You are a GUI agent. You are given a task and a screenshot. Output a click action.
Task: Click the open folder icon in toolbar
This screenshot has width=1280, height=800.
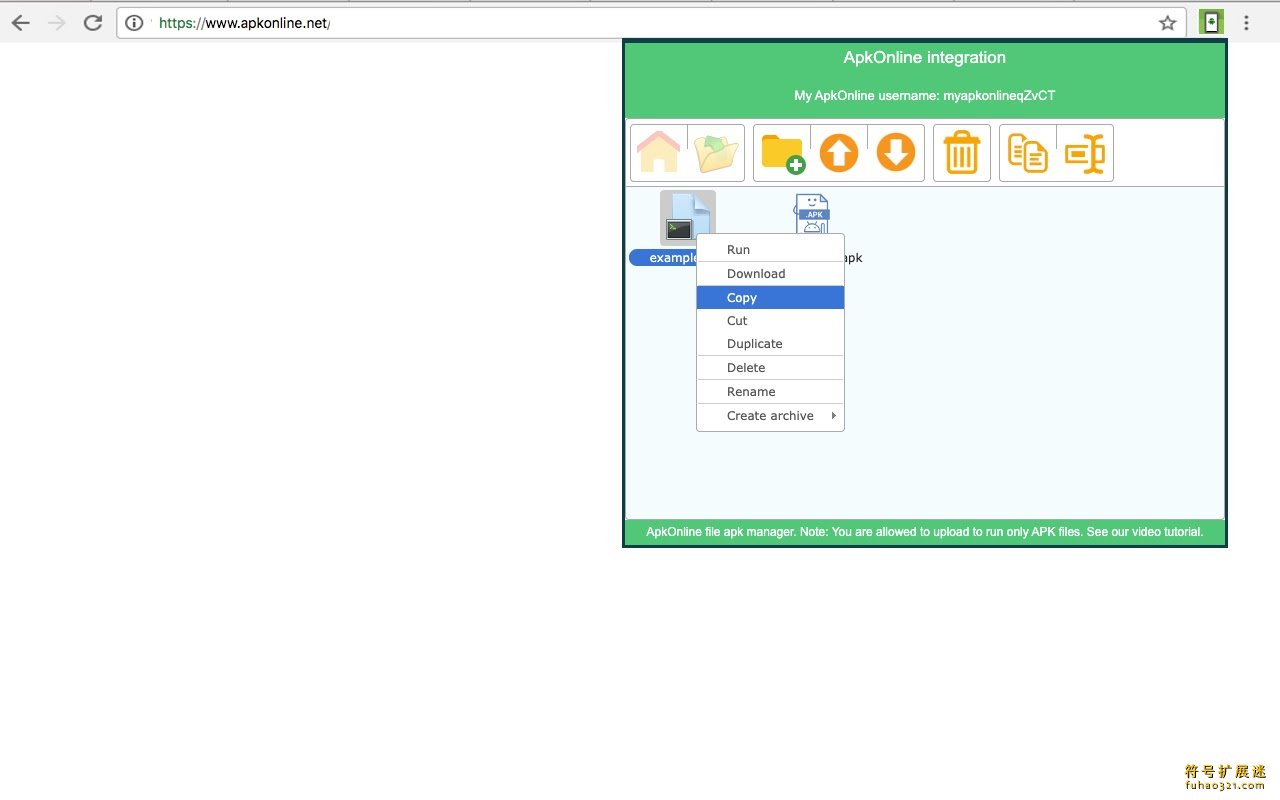pos(716,153)
